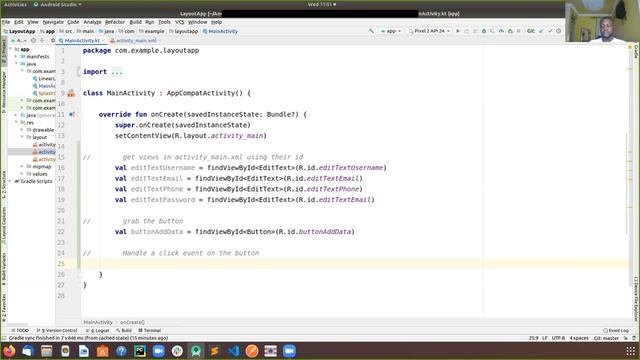The image size is (640, 360).
Task: Click the Debug app bug icon
Action: (x=484, y=31)
